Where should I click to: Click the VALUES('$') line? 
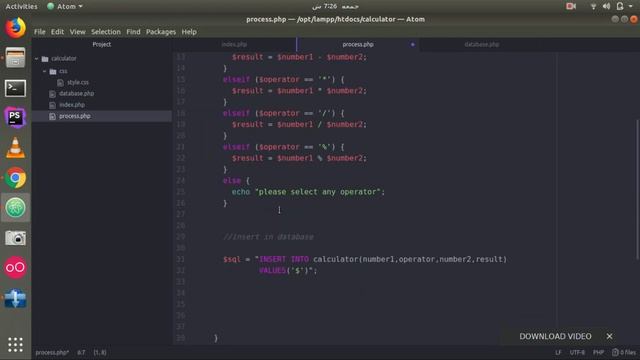coord(288,270)
